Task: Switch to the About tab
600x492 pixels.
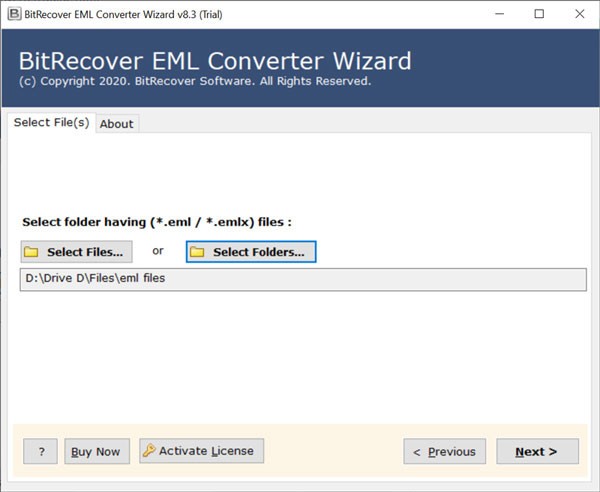Action: pyautogui.click(x=116, y=124)
